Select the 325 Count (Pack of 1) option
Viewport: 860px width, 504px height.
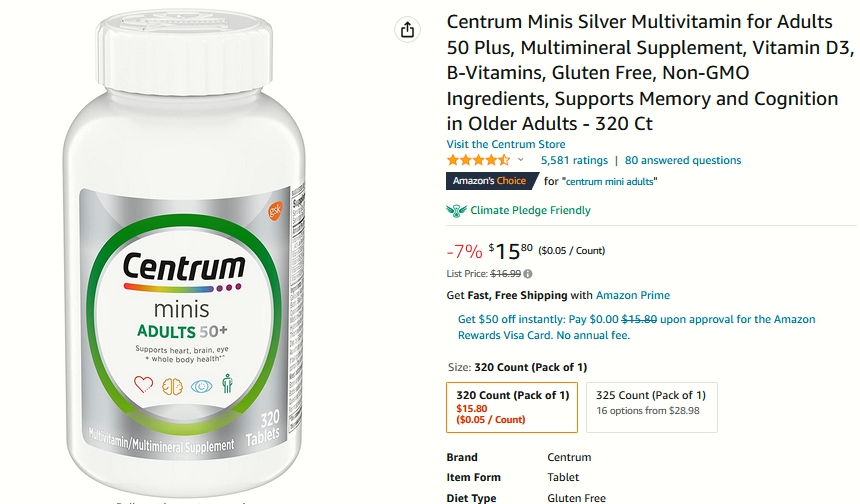click(652, 407)
